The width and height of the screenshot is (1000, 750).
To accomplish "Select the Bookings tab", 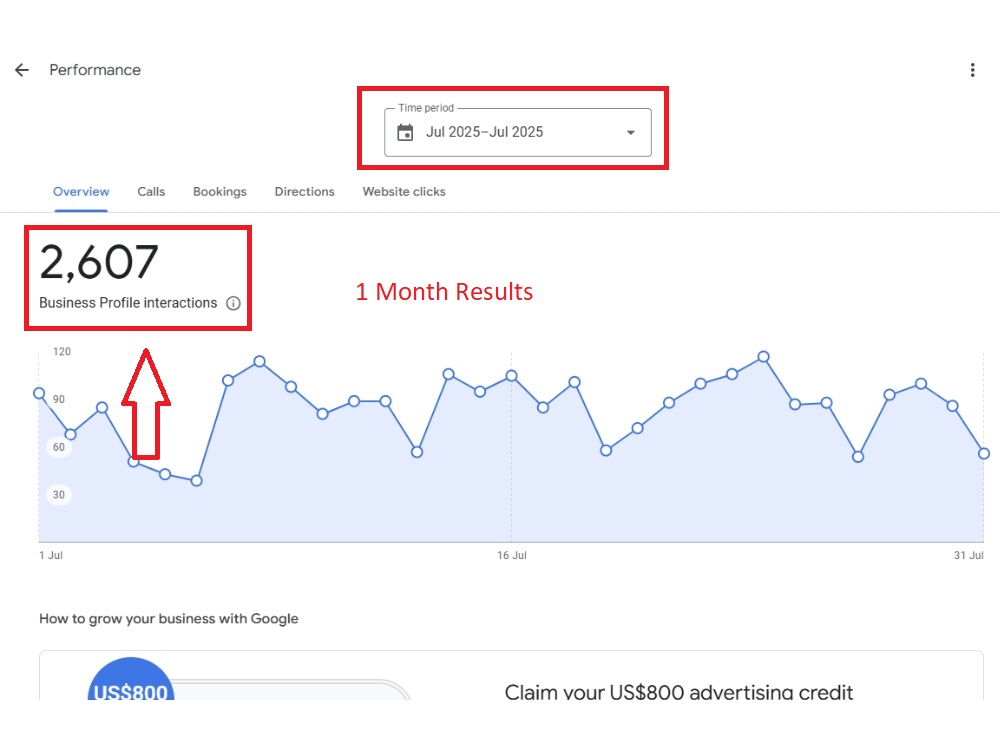I will coord(219,192).
